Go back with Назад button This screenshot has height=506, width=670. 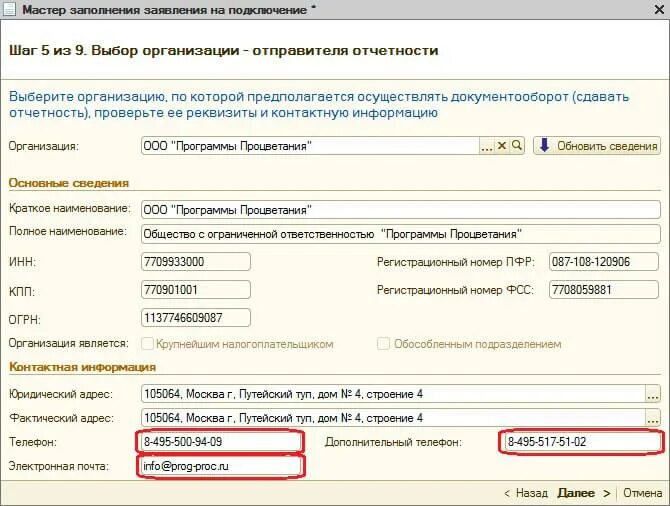[x=526, y=493]
